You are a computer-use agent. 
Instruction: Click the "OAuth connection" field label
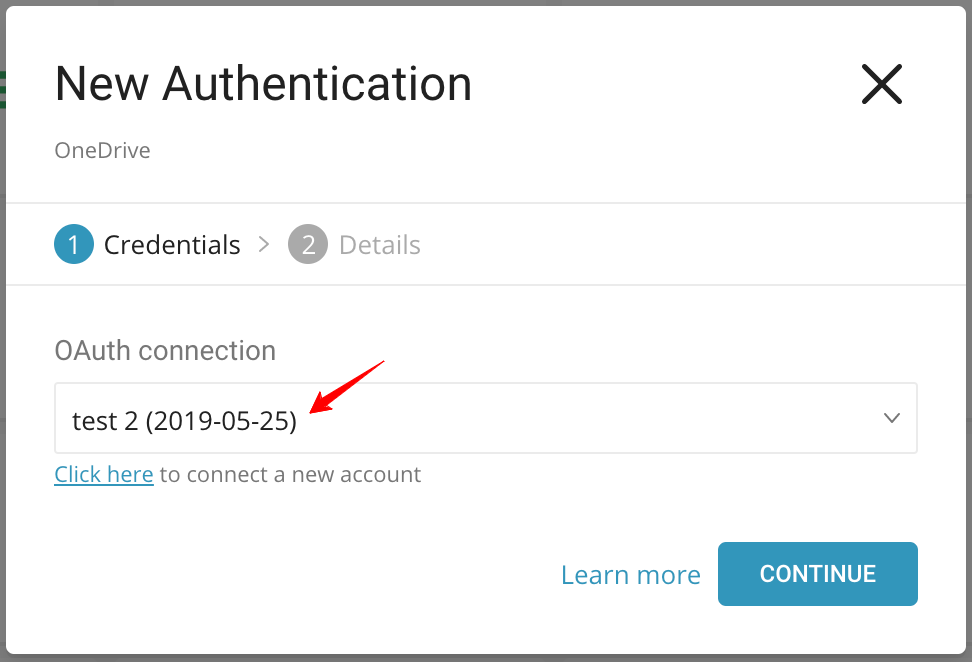165,351
